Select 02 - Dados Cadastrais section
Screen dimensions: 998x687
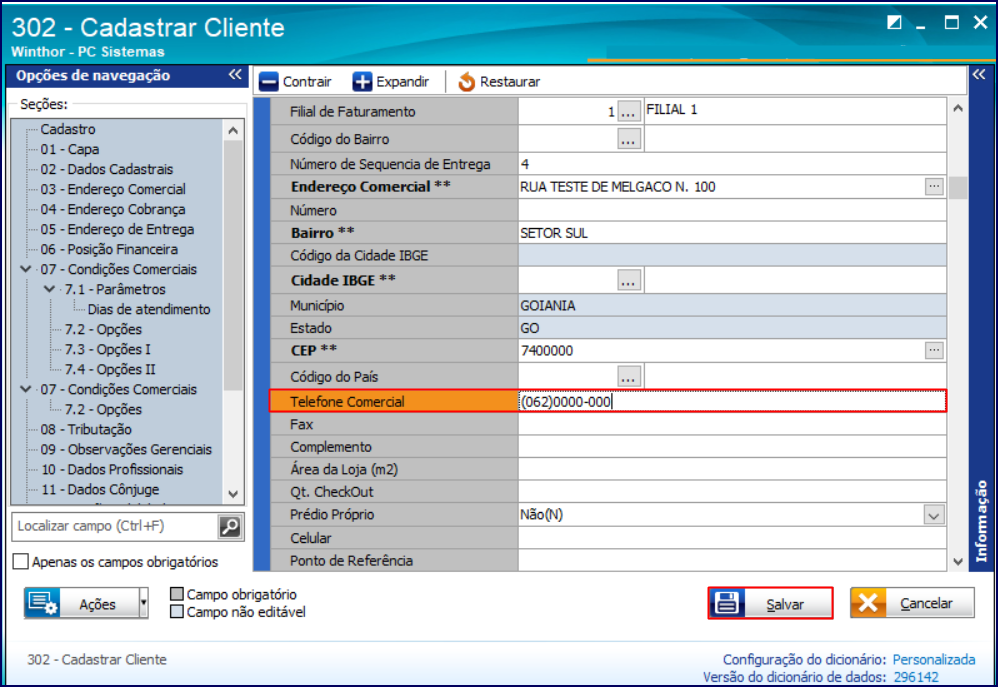pos(106,169)
